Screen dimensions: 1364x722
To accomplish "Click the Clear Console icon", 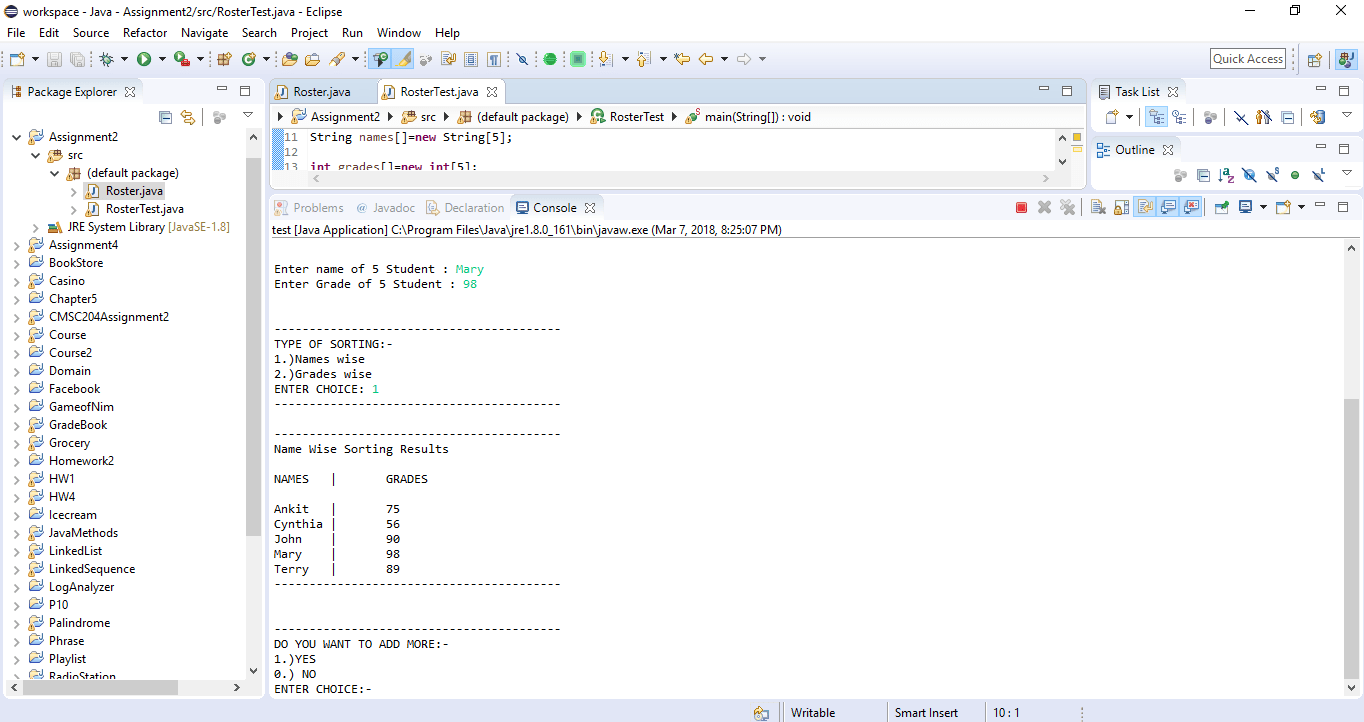I will 1098,208.
